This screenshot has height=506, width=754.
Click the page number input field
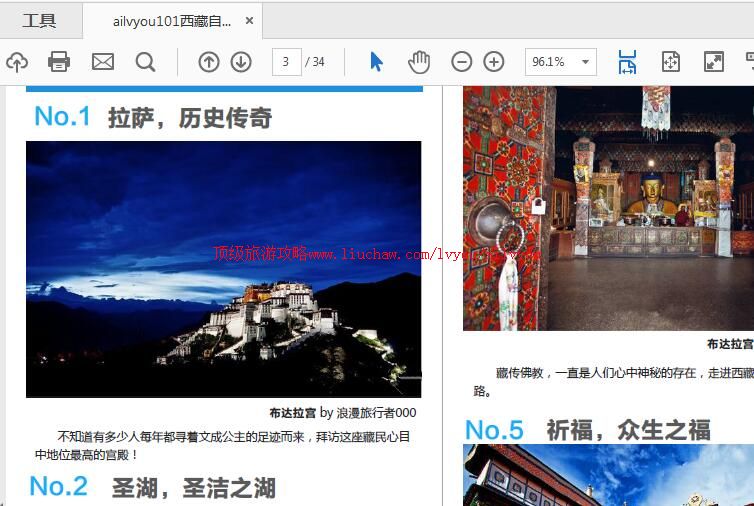tap(286, 62)
